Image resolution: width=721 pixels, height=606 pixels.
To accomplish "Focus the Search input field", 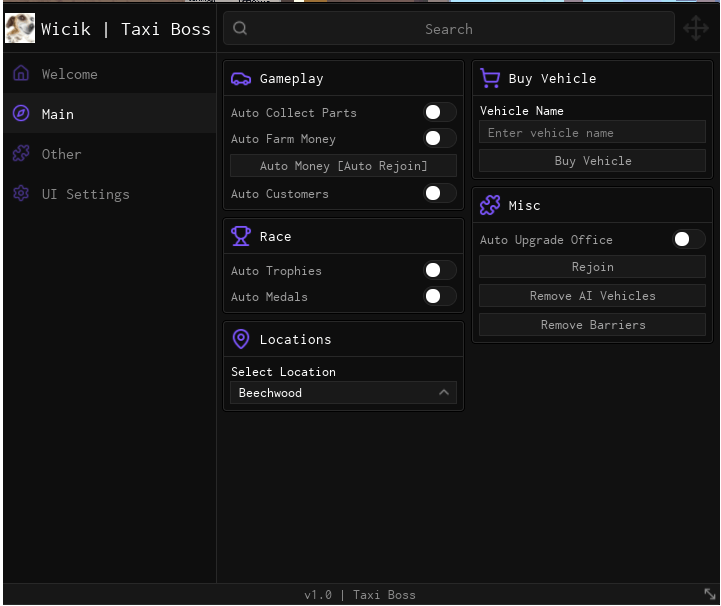I will (x=449, y=29).
